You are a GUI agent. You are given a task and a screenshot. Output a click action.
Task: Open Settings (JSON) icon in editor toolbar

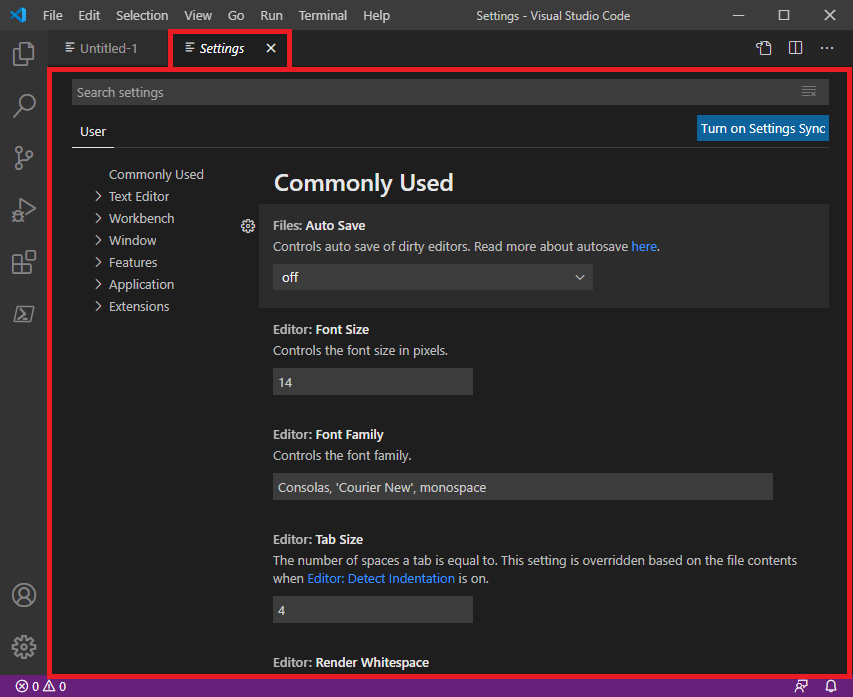(764, 48)
